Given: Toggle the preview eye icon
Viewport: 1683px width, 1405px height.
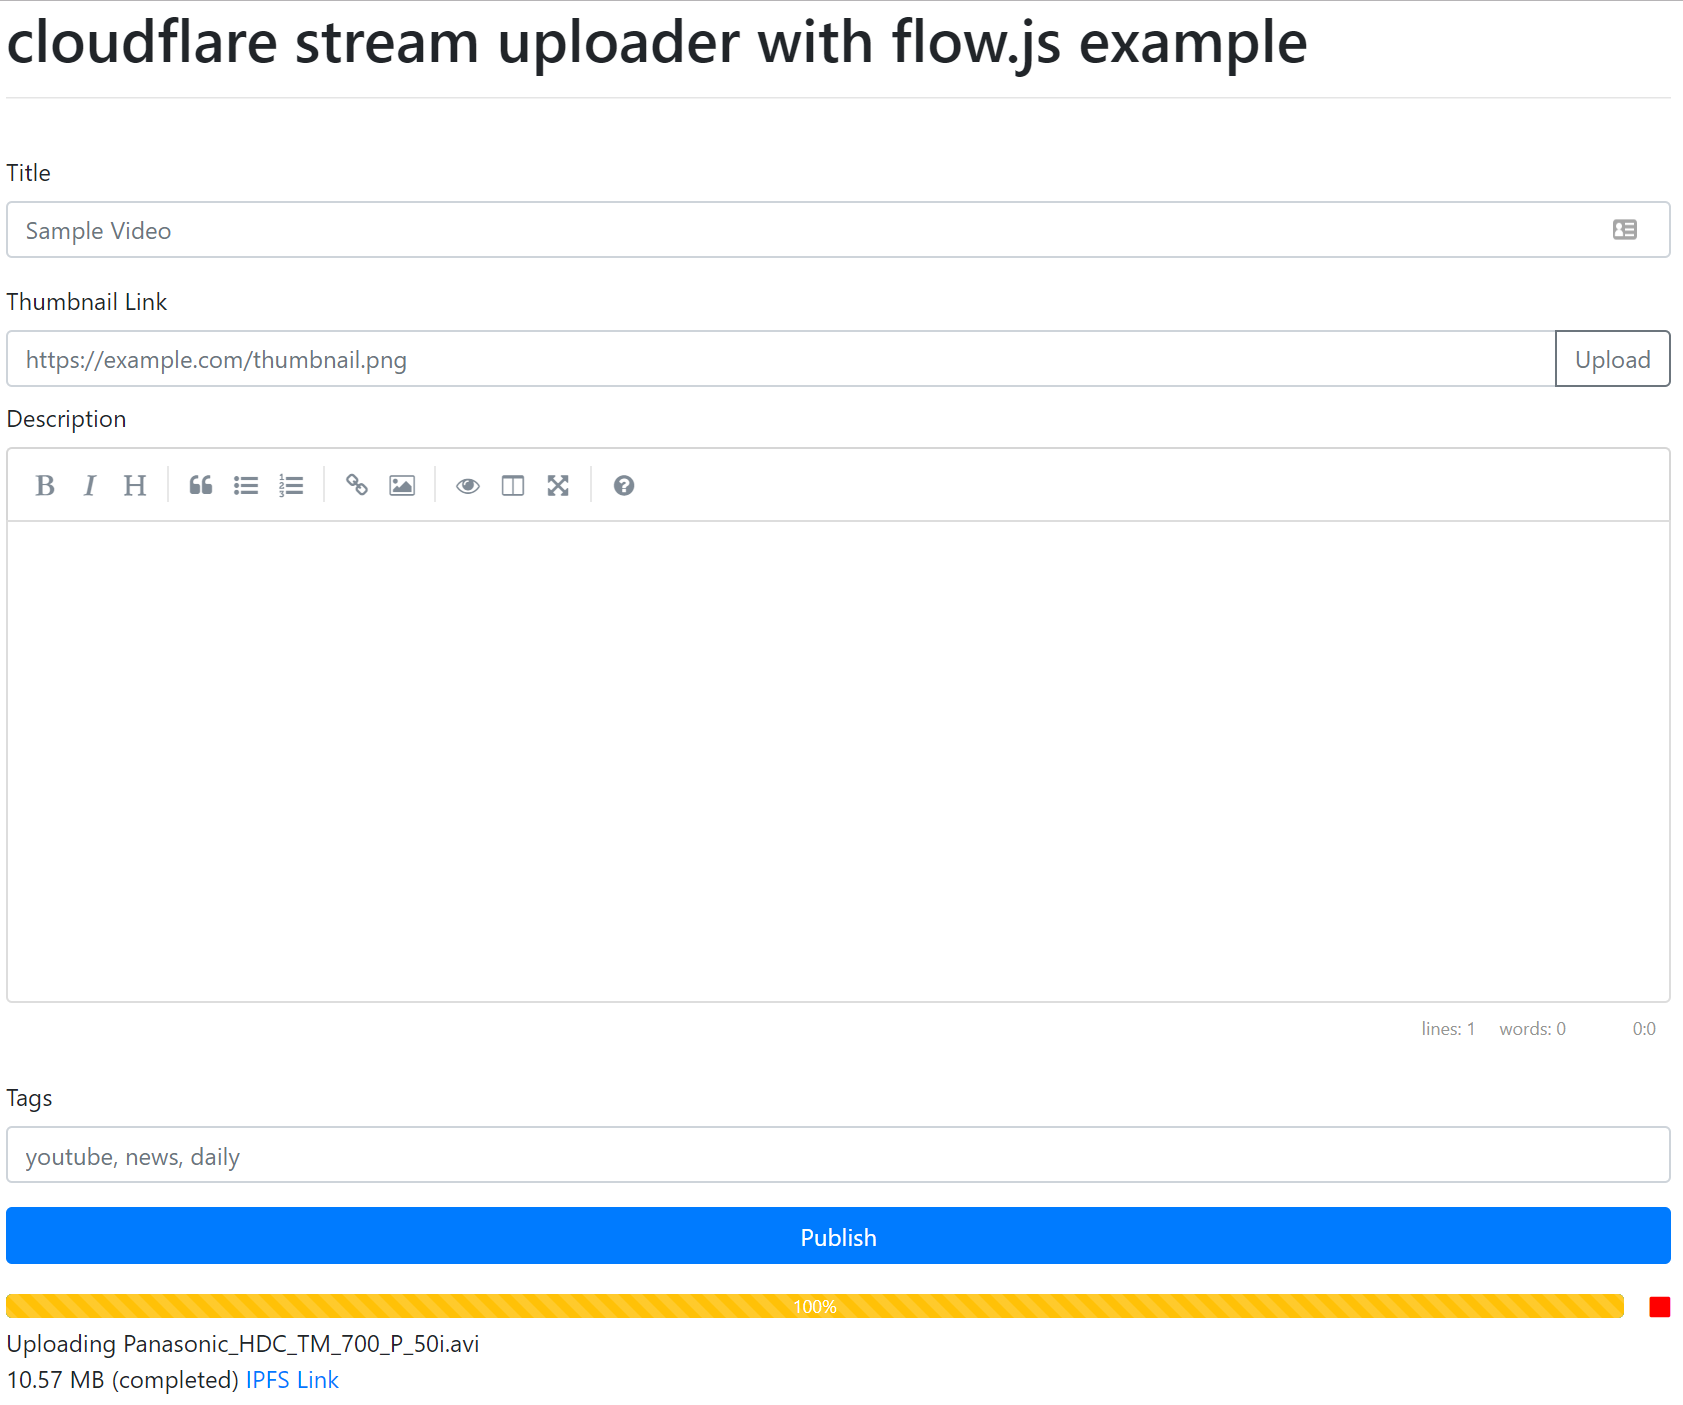Looking at the screenshot, I should click(468, 486).
